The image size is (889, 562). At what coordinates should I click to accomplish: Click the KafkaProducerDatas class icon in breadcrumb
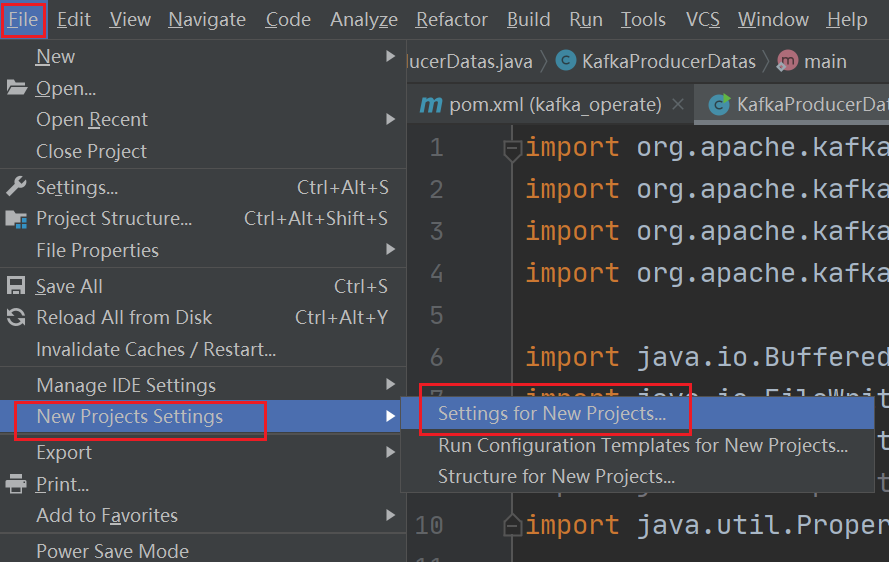[x=566, y=61]
